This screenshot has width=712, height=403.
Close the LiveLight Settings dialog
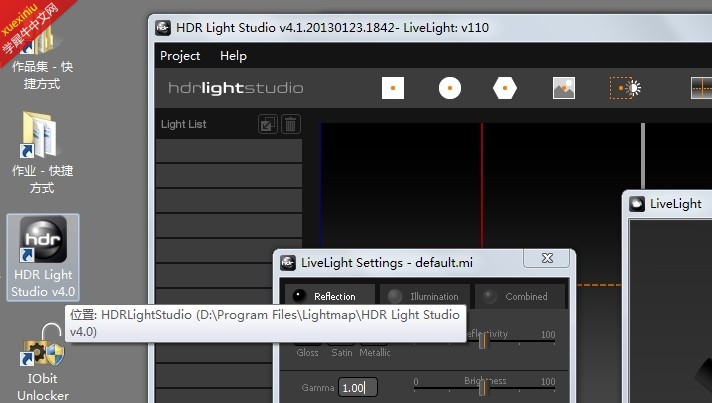547,258
